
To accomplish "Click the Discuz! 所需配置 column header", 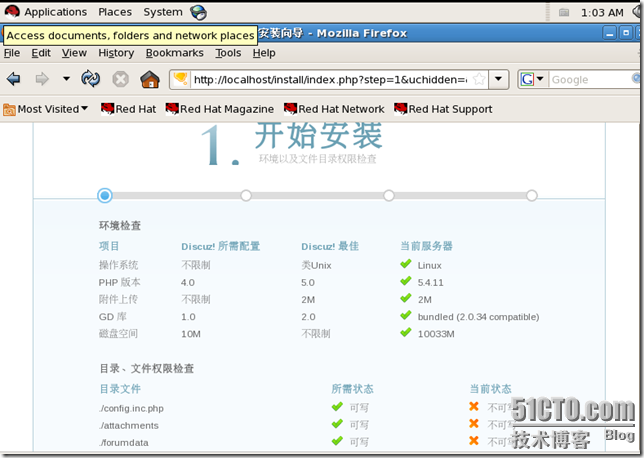I will pos(221,246).
